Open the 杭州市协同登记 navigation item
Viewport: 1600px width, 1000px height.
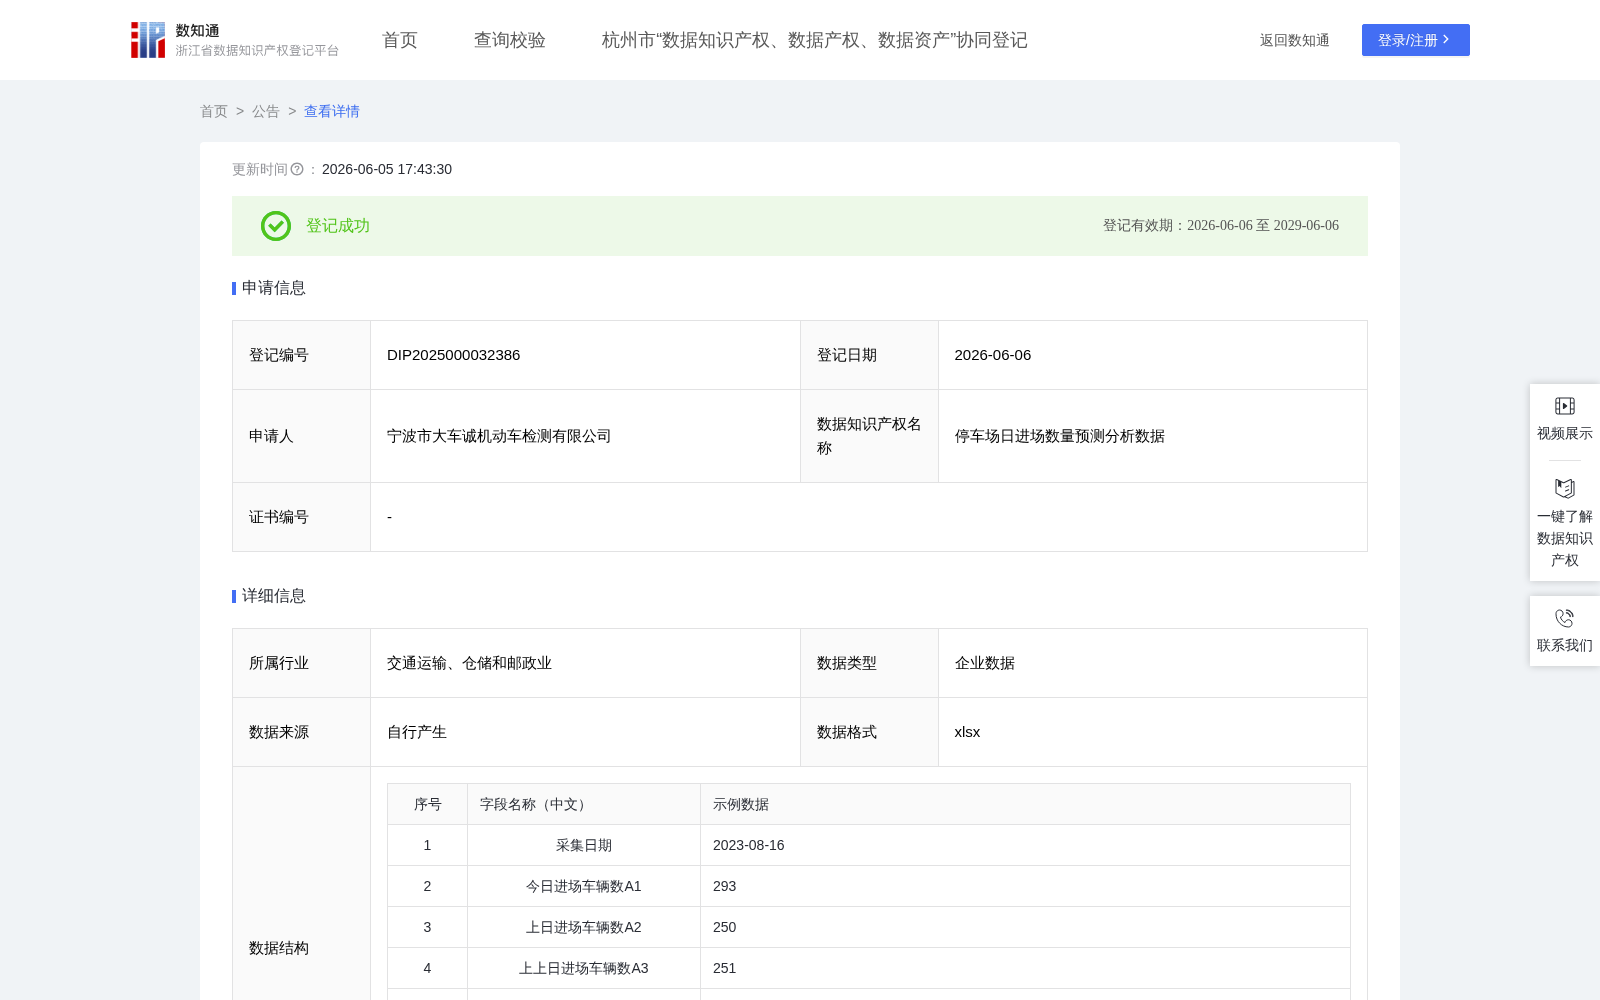[815, 40]
